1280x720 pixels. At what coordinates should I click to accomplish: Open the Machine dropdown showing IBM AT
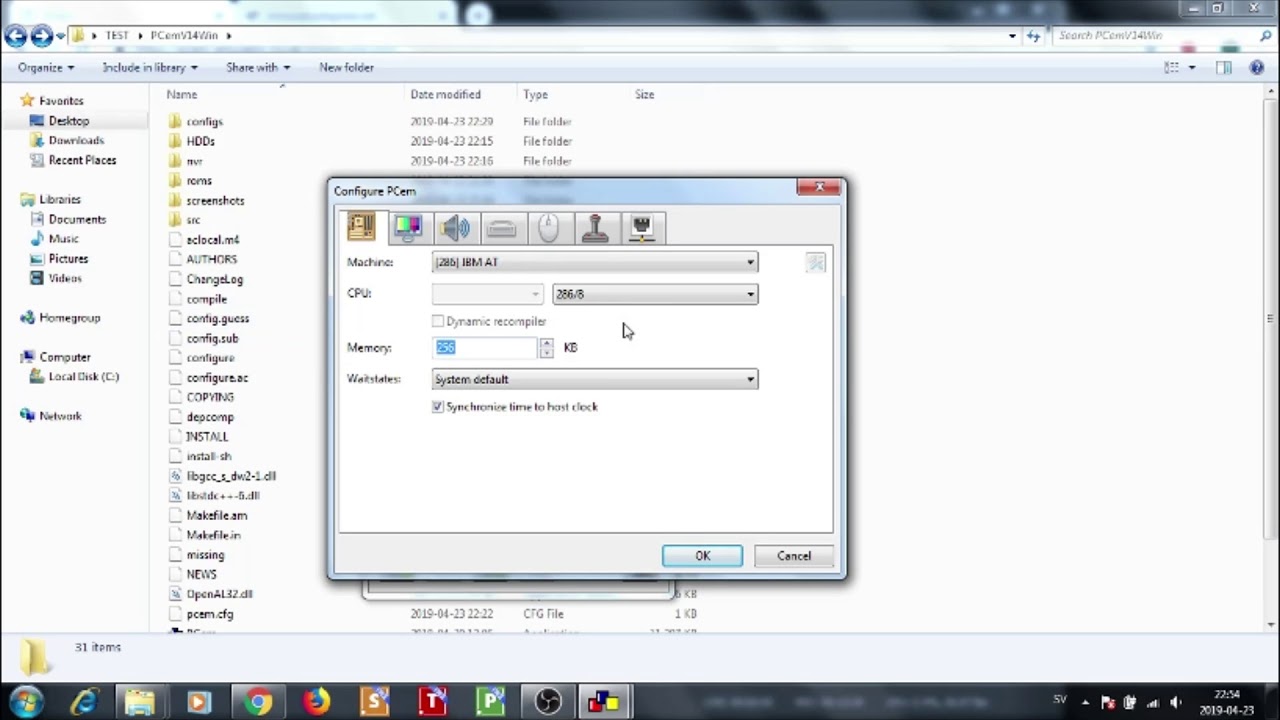[x=595, y=262]
